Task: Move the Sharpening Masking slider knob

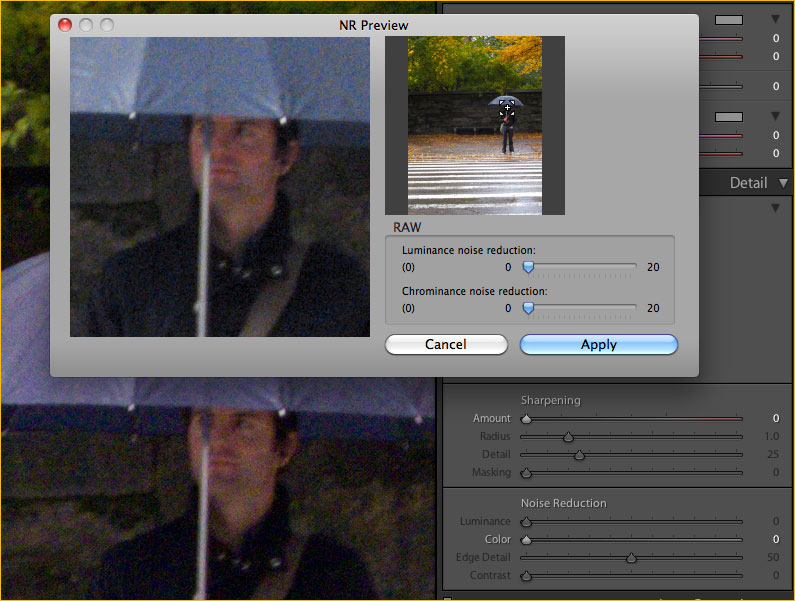Action: (x=526, y=473)
